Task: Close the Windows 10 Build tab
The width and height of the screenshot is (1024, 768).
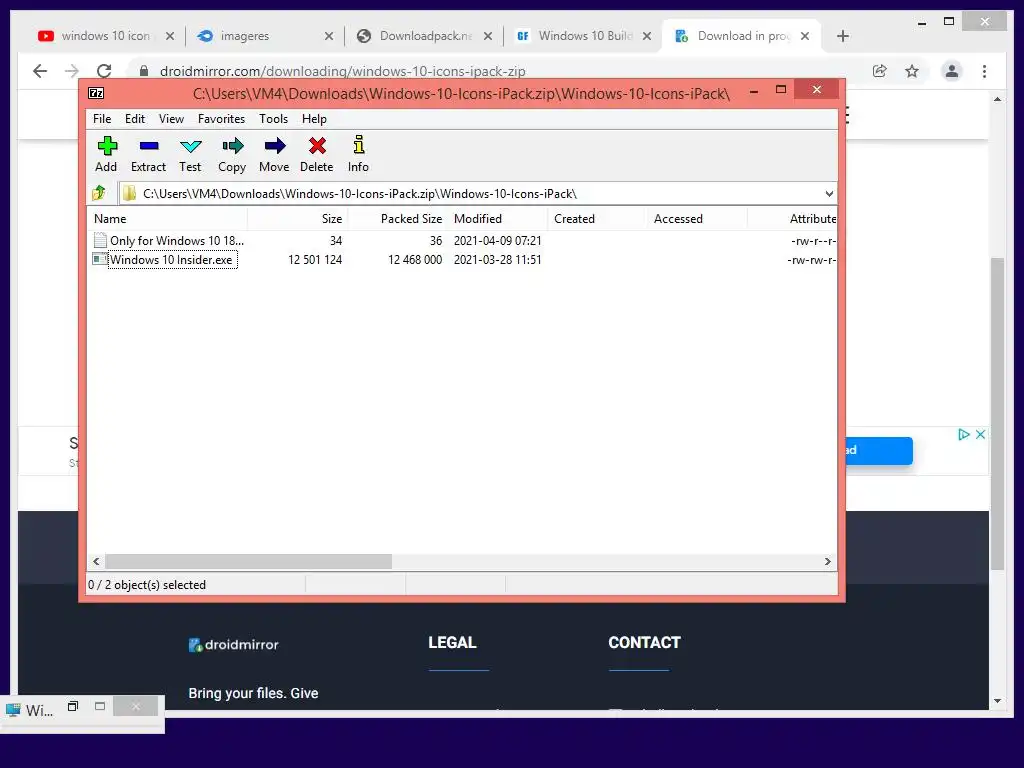Action: (647, 36)
